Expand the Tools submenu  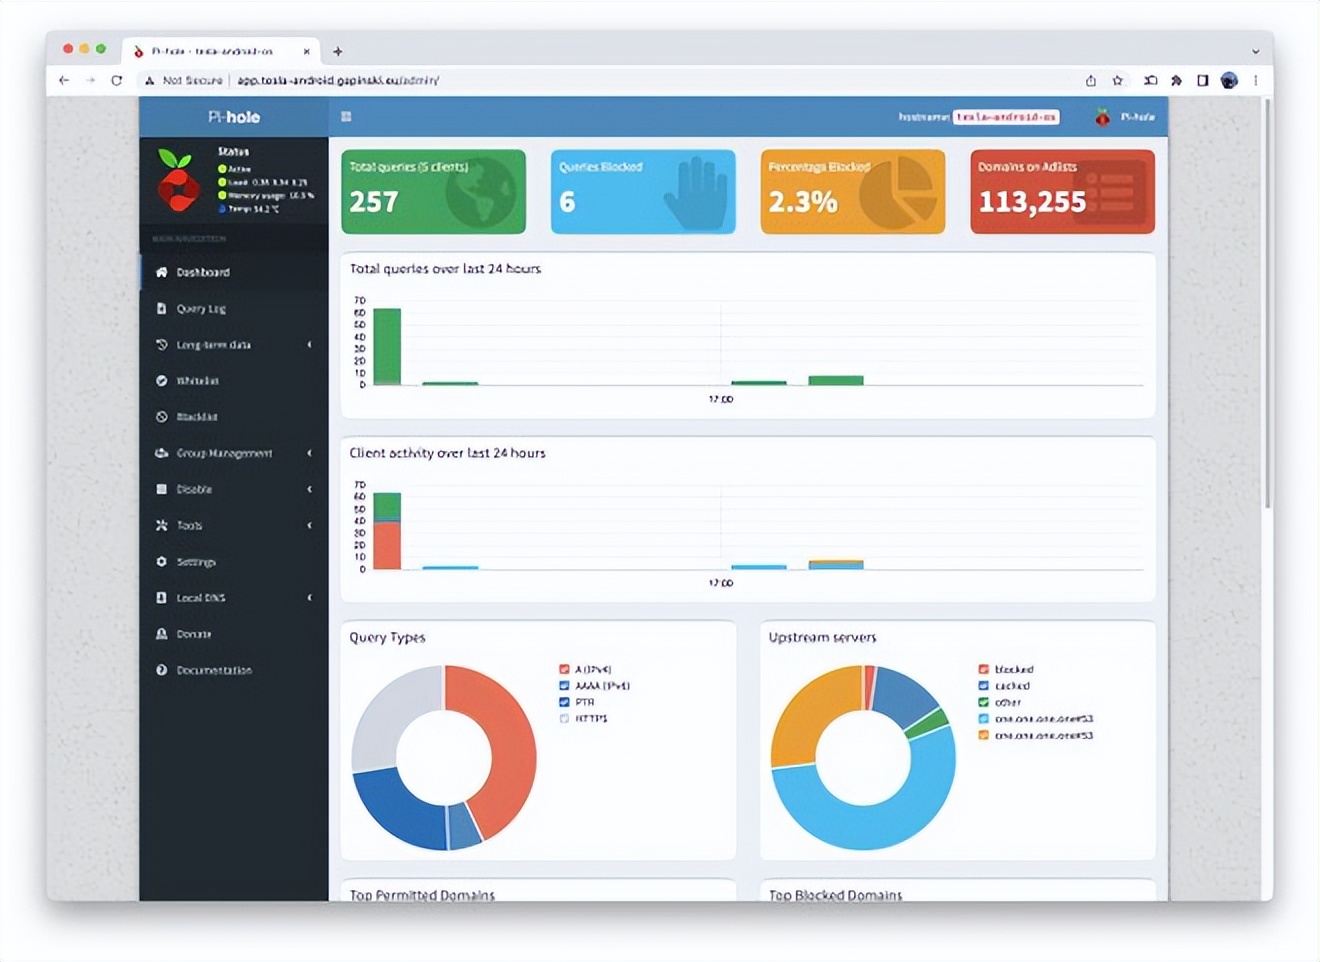234,525
